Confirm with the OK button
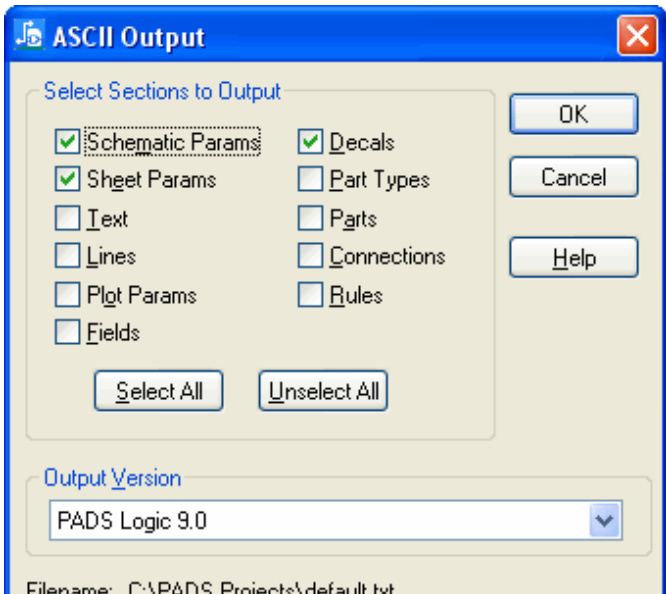Image resolution: width=666 pixels, height=594 pixels. click(x=573, y=114)
